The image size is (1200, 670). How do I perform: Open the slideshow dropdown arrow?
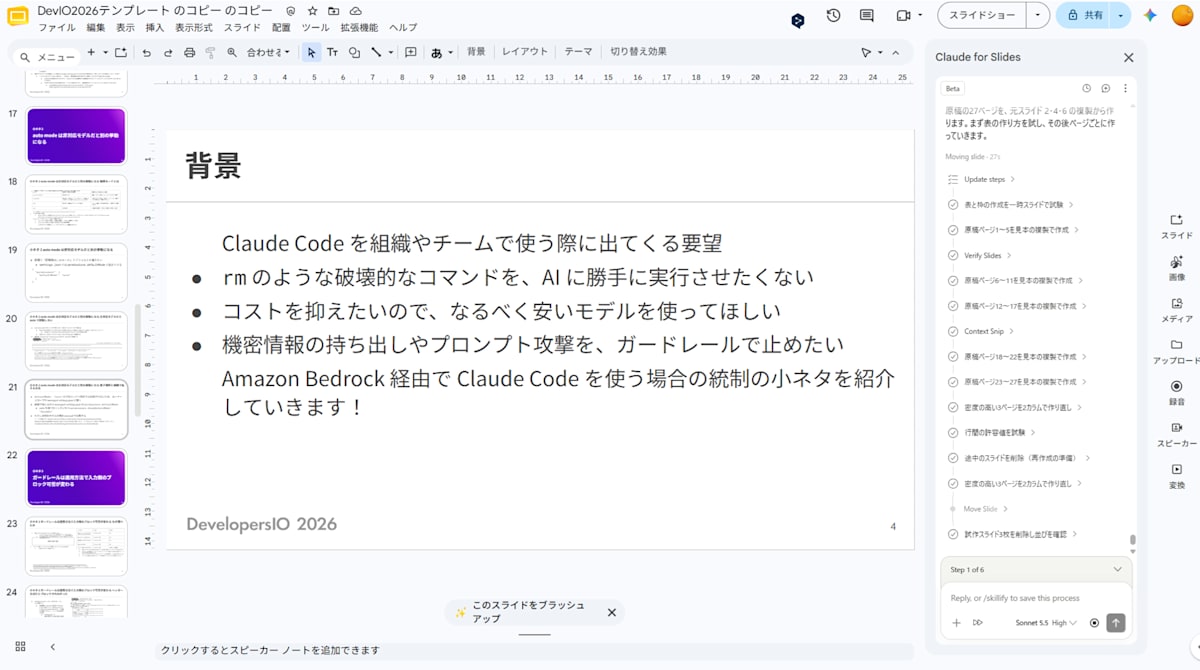(1039, 15)
